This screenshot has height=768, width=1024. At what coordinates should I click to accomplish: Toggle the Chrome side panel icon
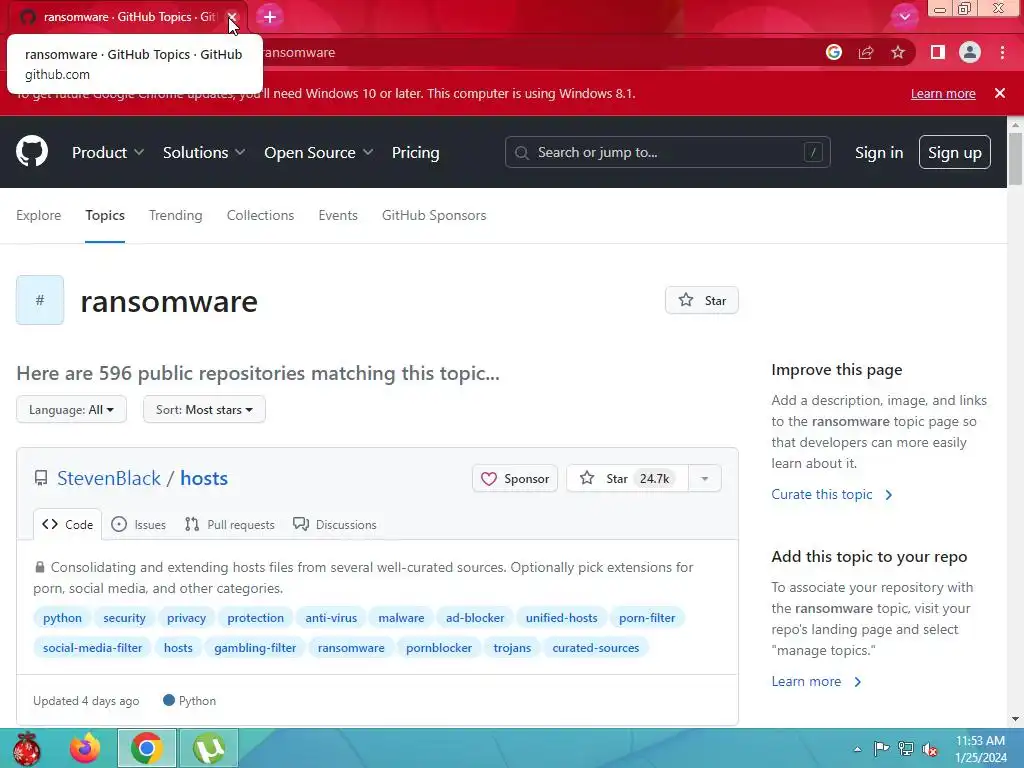point(938,52)
